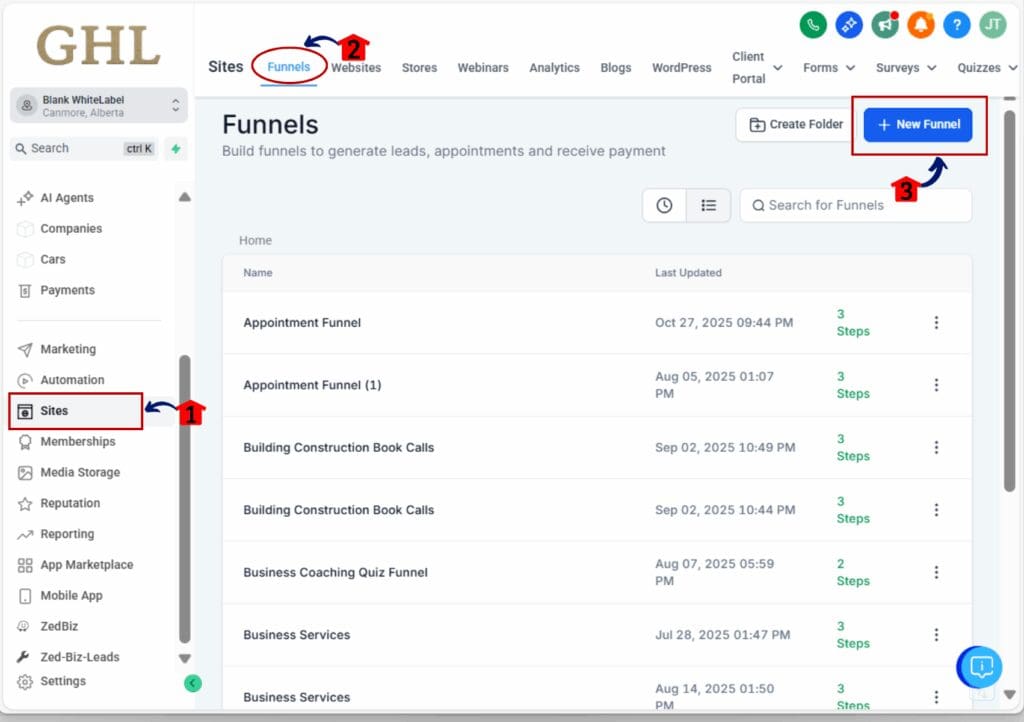Click the Create Folder button
The height and width of the screenshot is (722, 1024).
(x=793, y=124)
